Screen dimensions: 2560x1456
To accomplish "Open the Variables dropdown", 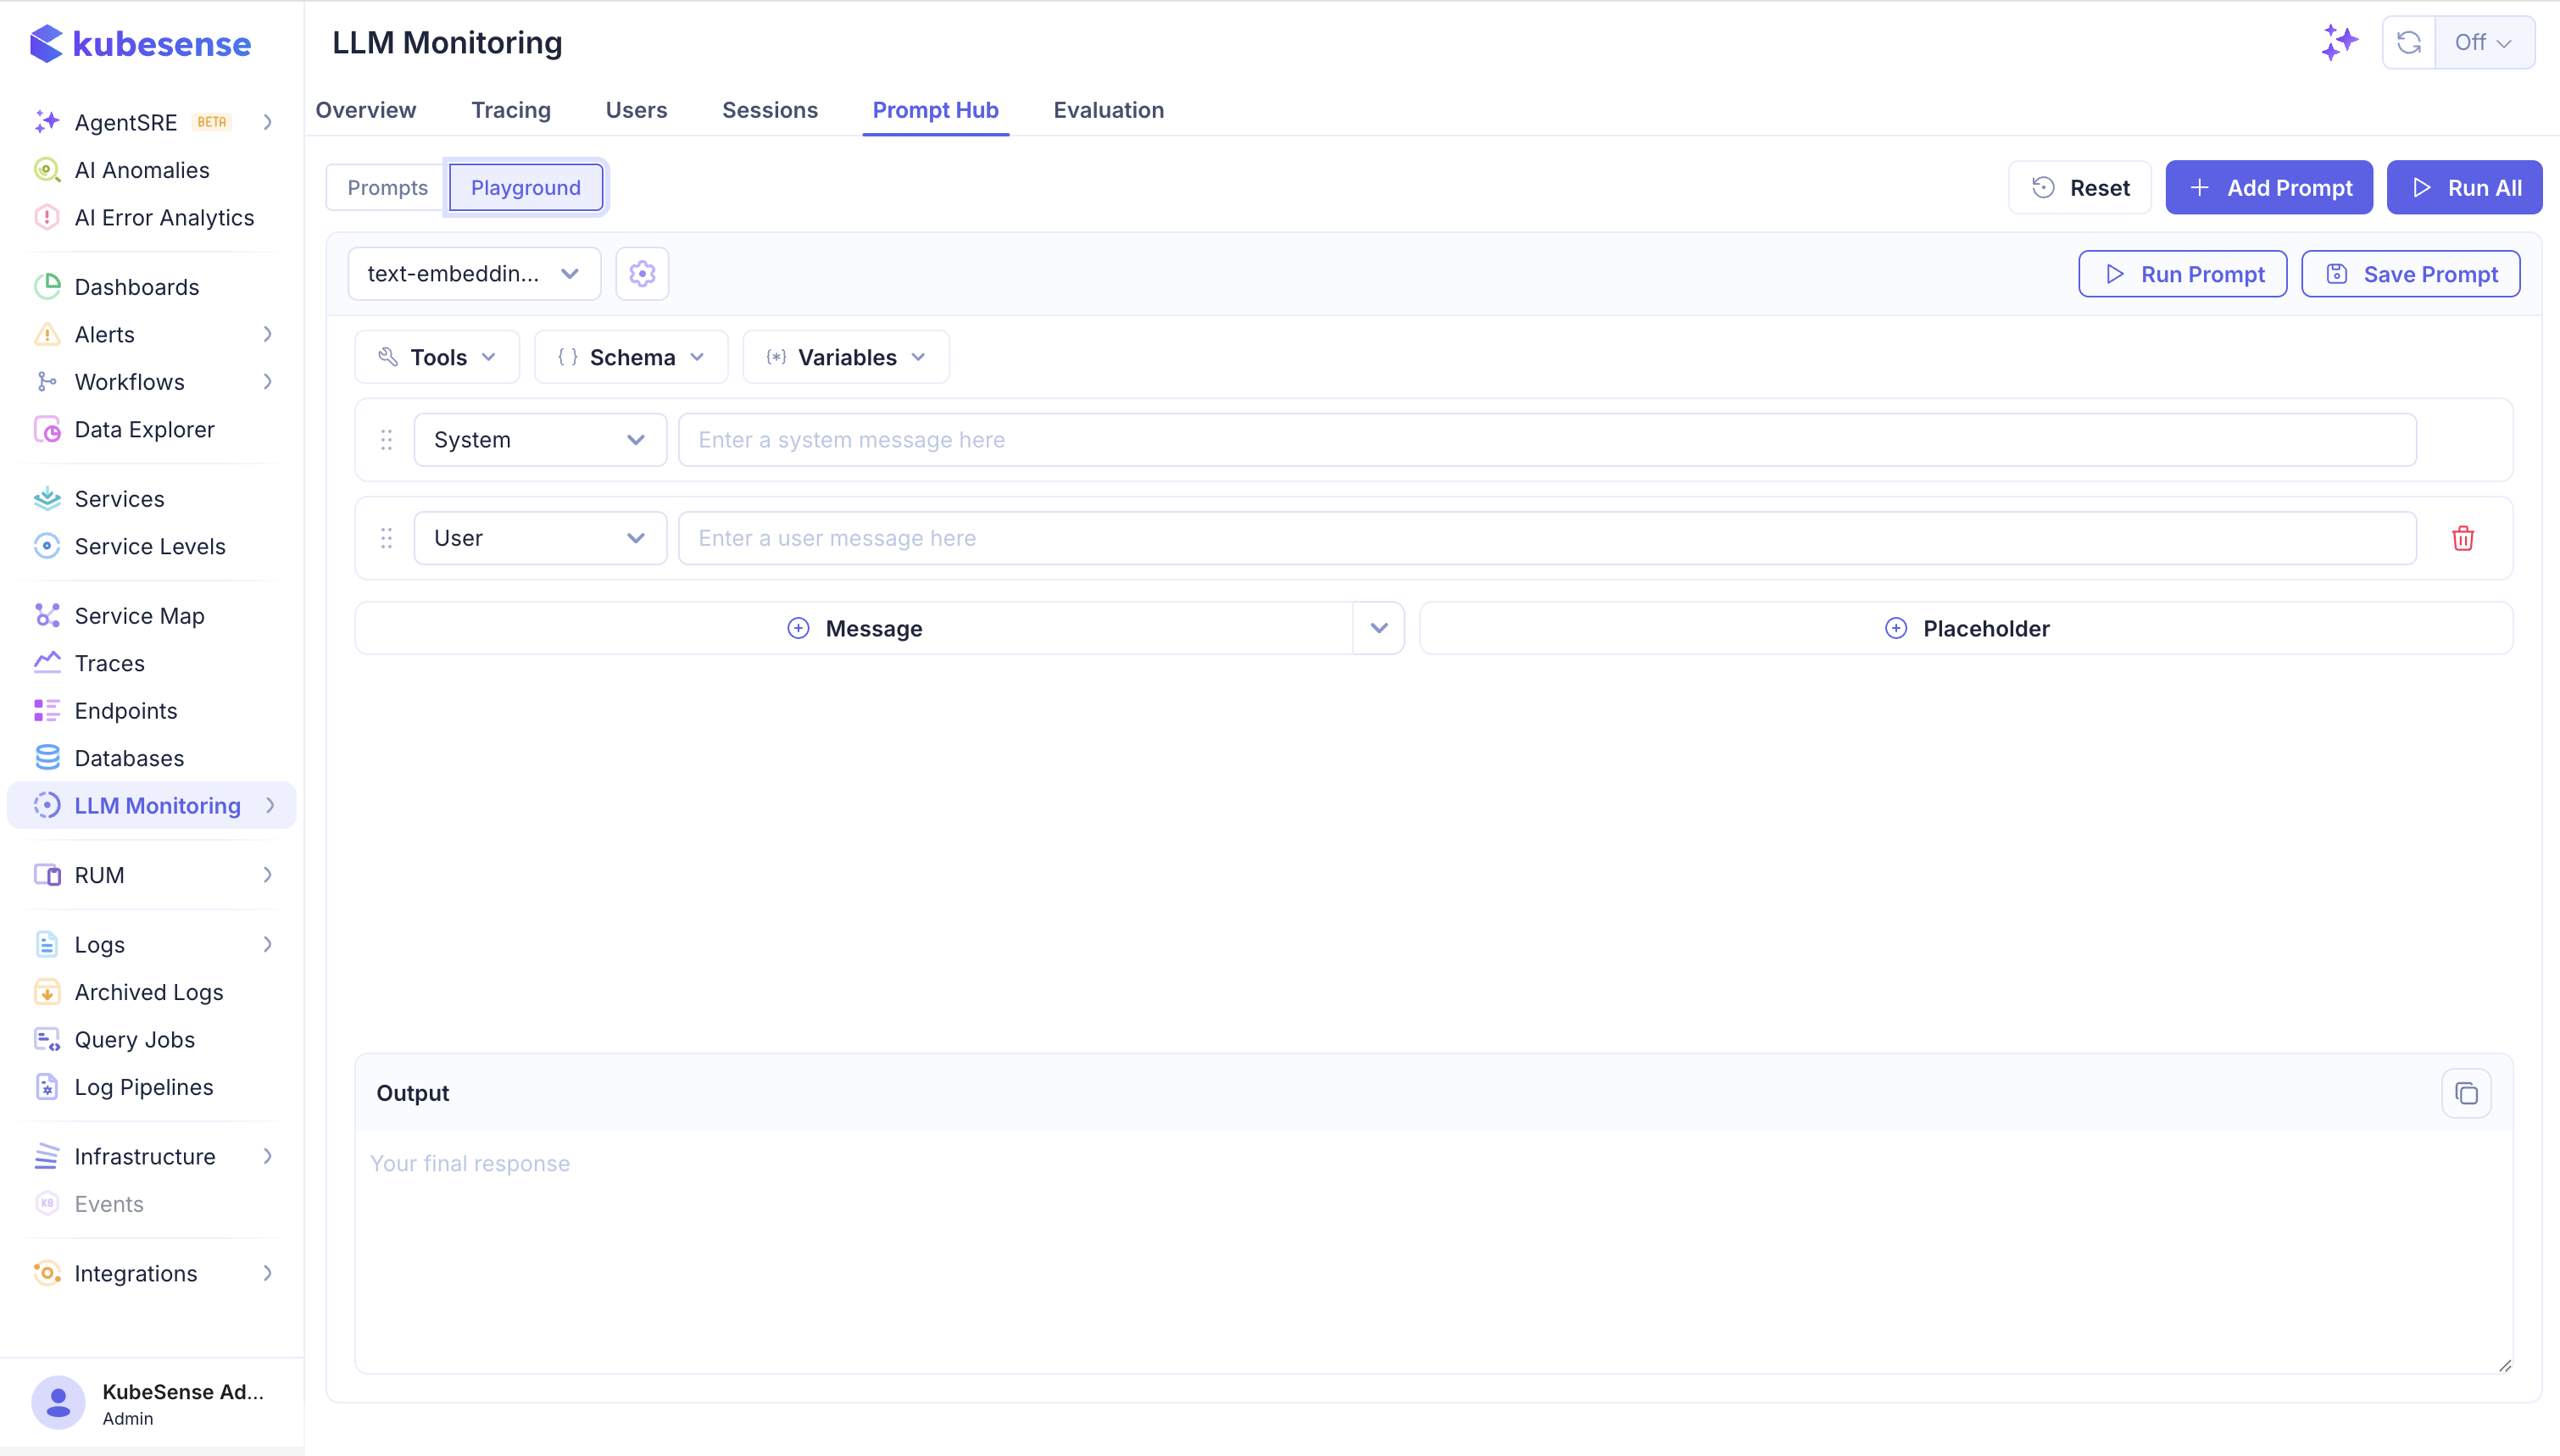I will pos(846,357).
